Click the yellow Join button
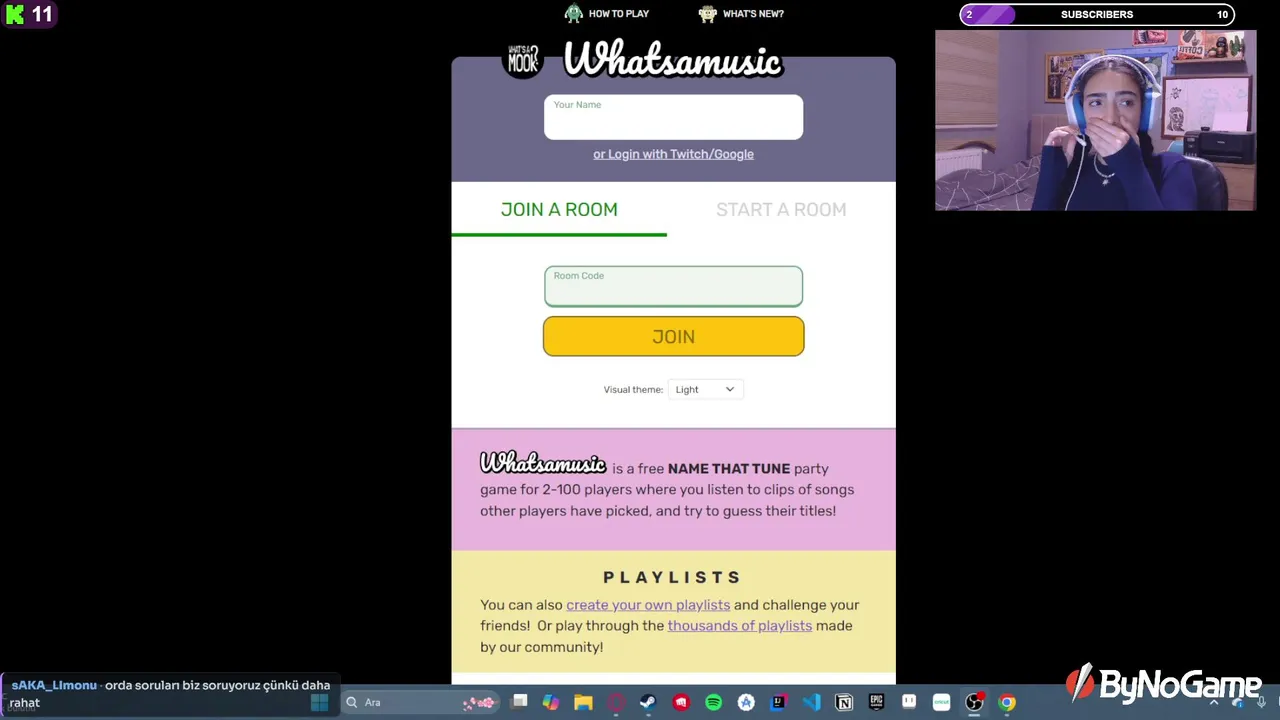Image resolution: width=1280 pixels, height=720 pixels. point(673,336)
